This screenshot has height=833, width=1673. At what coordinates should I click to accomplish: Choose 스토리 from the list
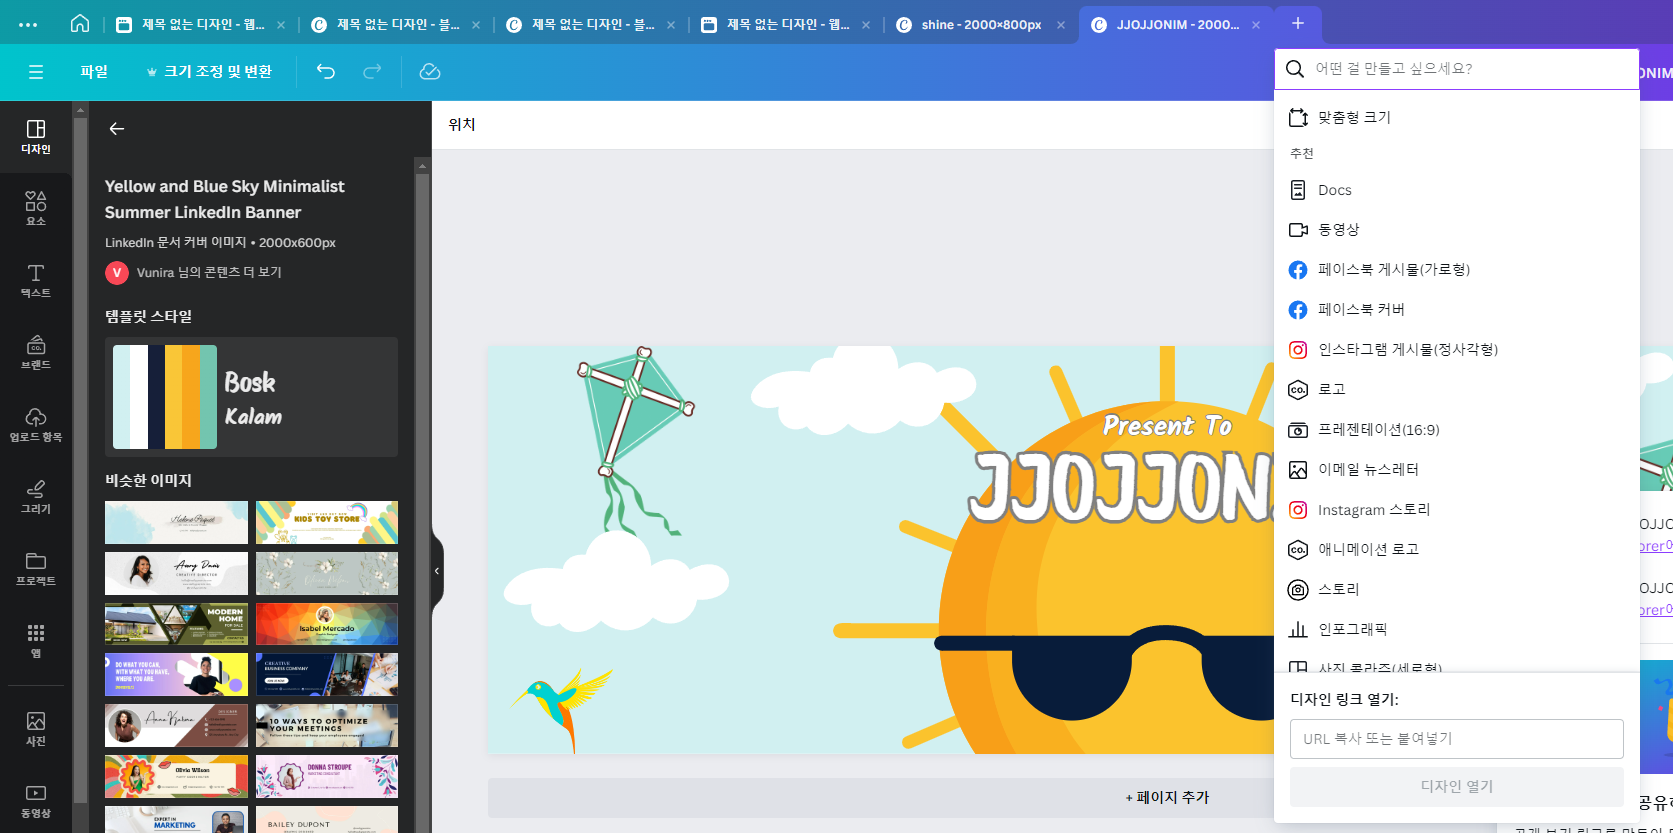tap(1457, 589)
